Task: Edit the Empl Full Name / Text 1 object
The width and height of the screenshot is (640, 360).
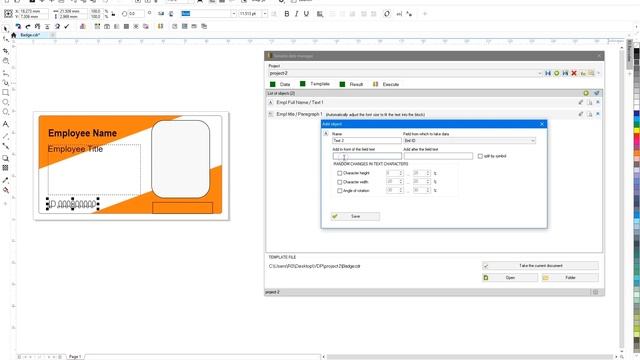Action: [580, 102]
